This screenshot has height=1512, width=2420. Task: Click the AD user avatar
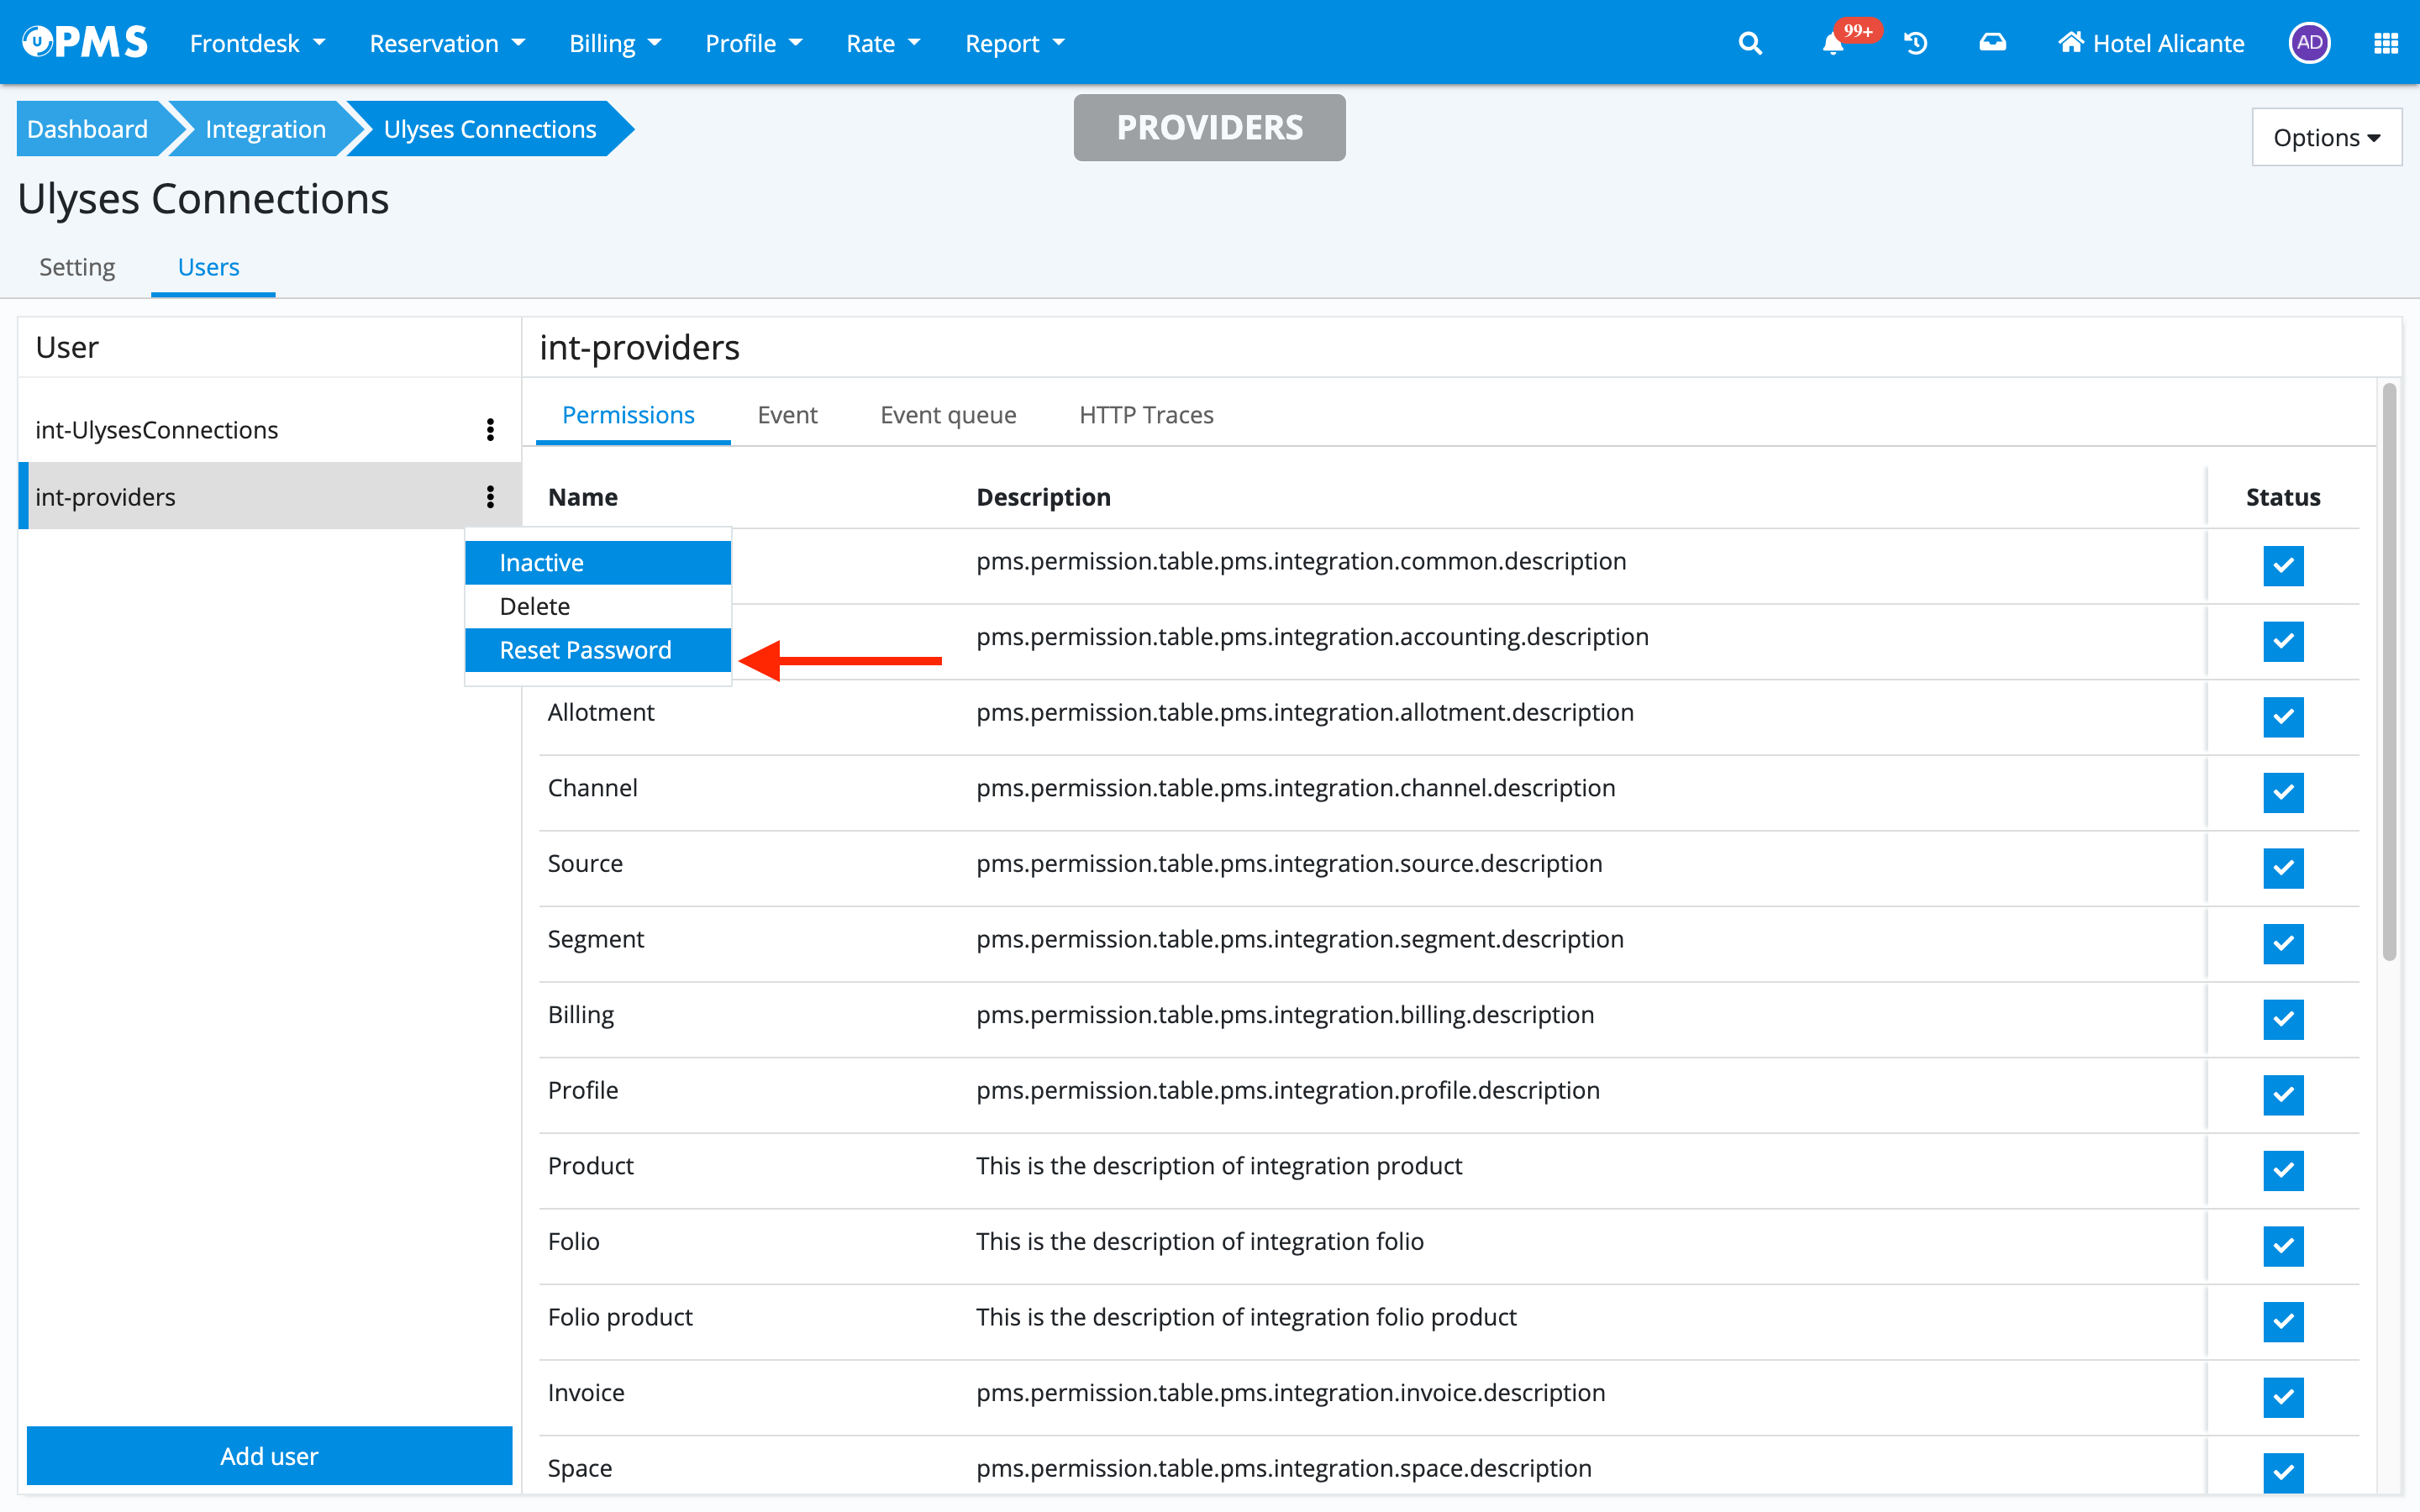[2309, 43]
